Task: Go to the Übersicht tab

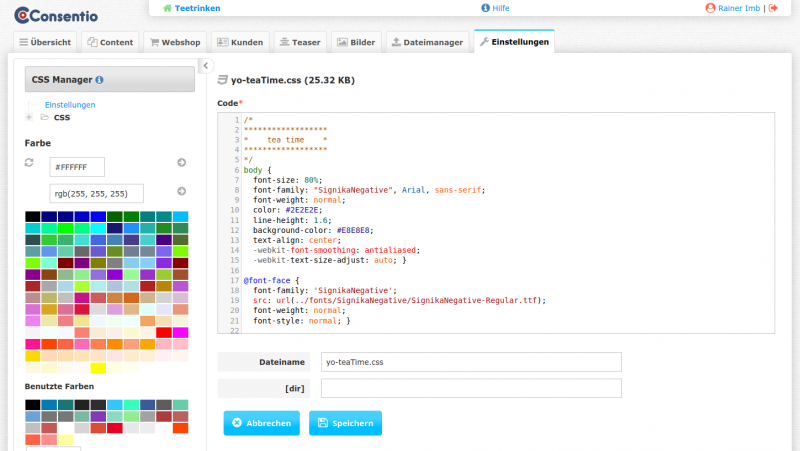Action: coord(44,43)
